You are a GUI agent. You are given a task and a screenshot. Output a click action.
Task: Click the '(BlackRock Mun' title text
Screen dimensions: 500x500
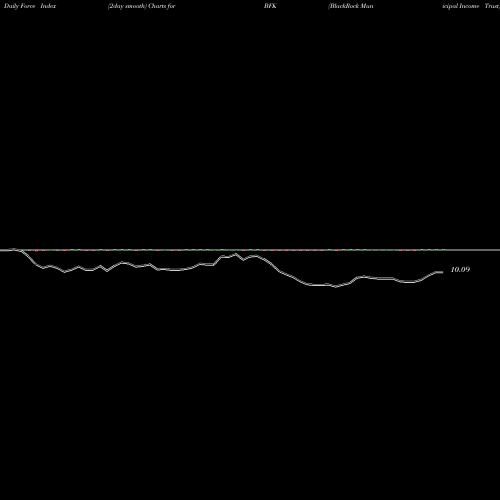coord(351,6)
